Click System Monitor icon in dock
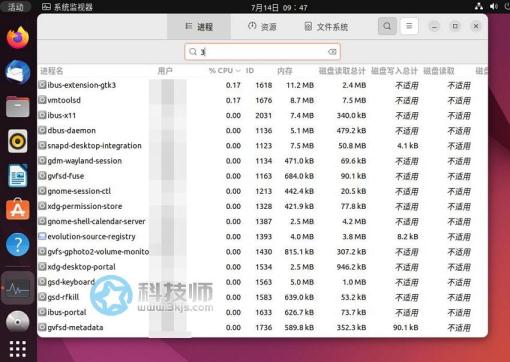The image size is (510, 362). (x=18, y=288)
